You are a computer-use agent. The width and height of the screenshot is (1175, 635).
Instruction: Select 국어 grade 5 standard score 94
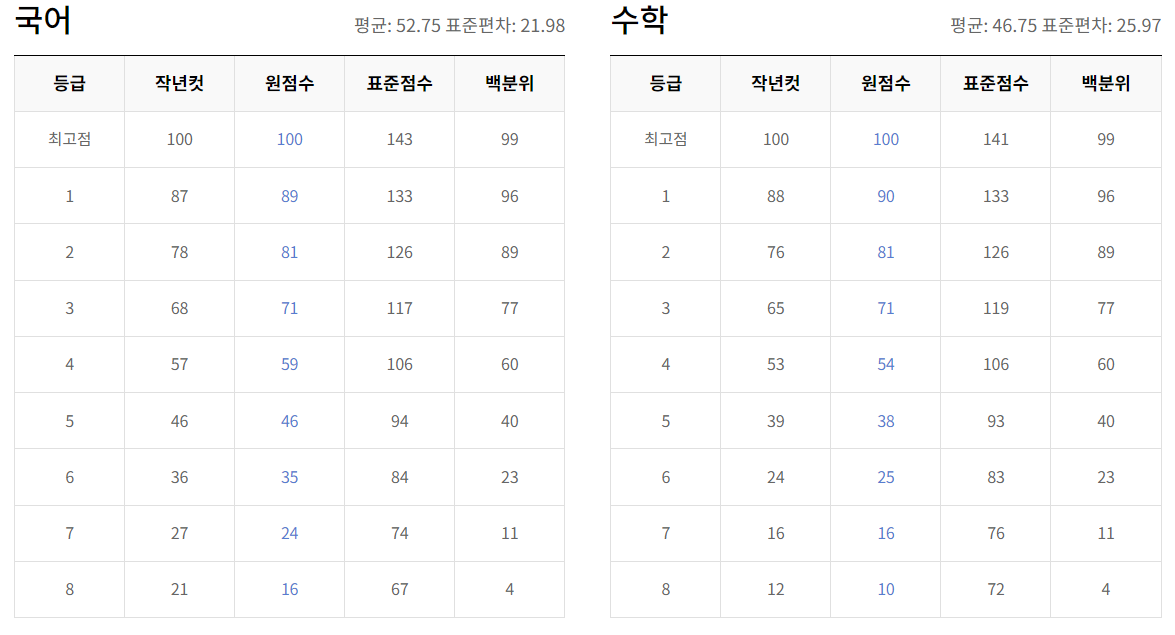coord(399,421)
